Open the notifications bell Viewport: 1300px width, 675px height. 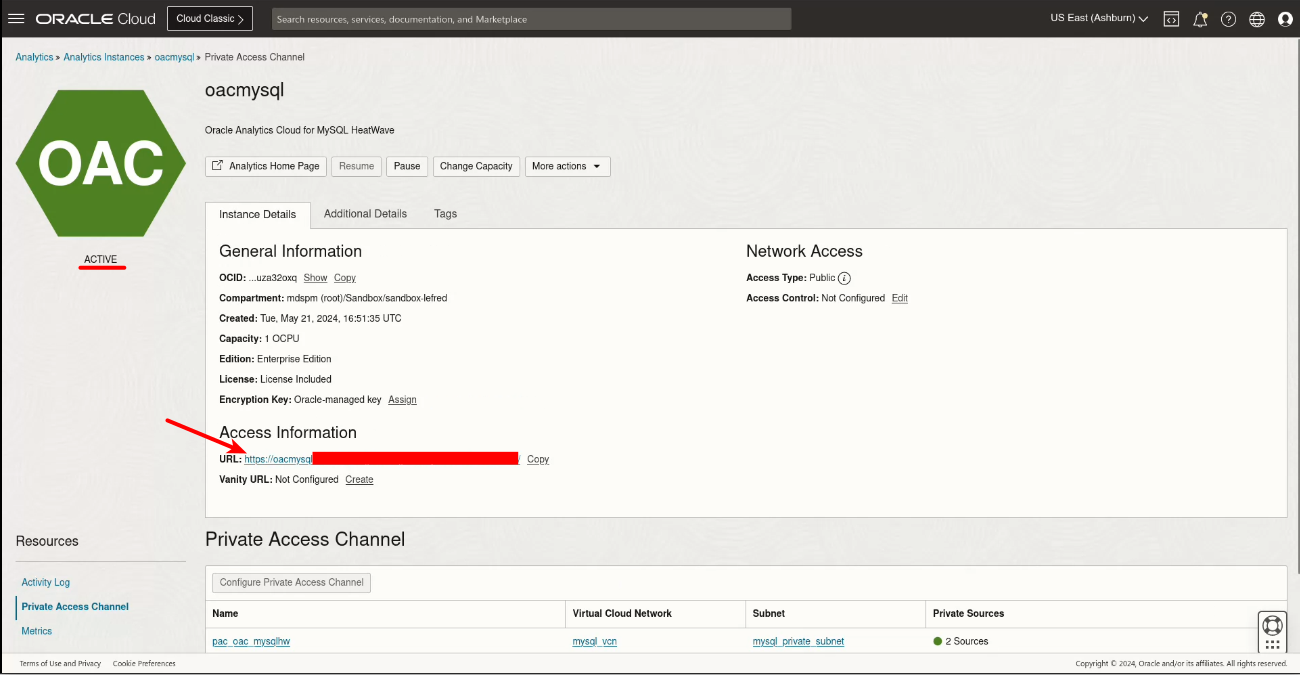[x=1200, y=19]
